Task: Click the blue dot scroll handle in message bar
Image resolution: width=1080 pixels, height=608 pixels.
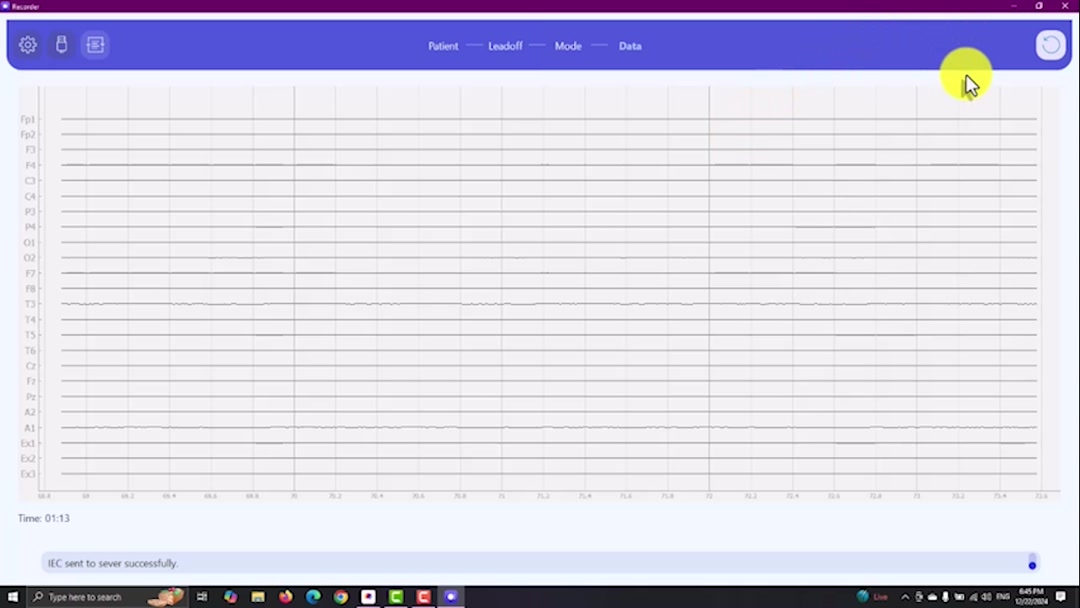Action: pyautogui.click(x=1032, y=565)
